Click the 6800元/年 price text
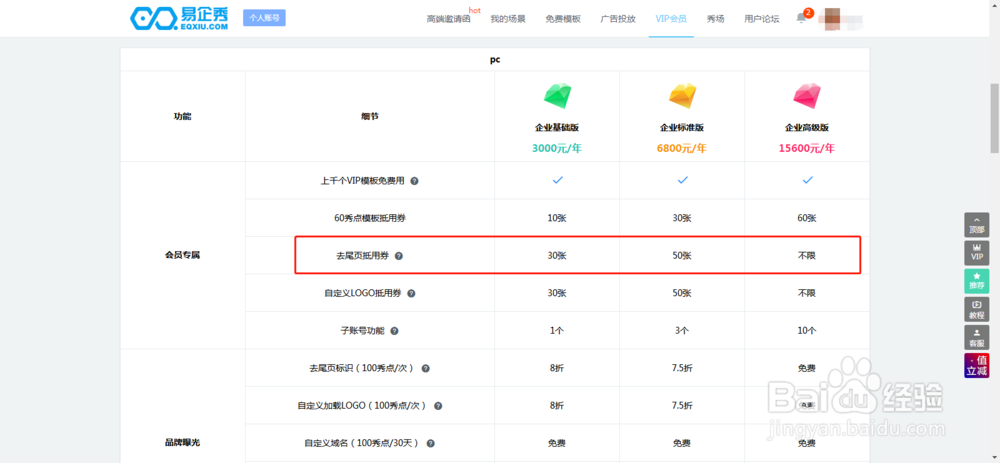This screenshot has width=1000, height=463. click(682, 148)
